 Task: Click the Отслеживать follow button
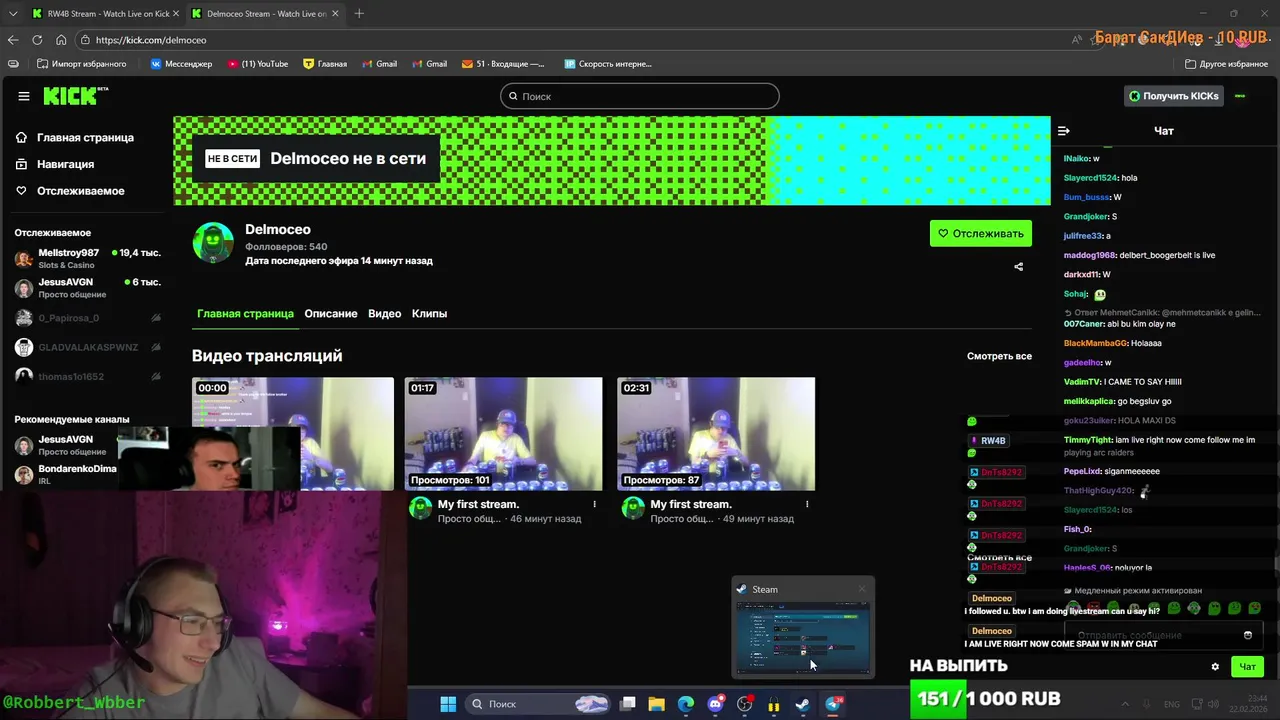[x=980, y=234]
